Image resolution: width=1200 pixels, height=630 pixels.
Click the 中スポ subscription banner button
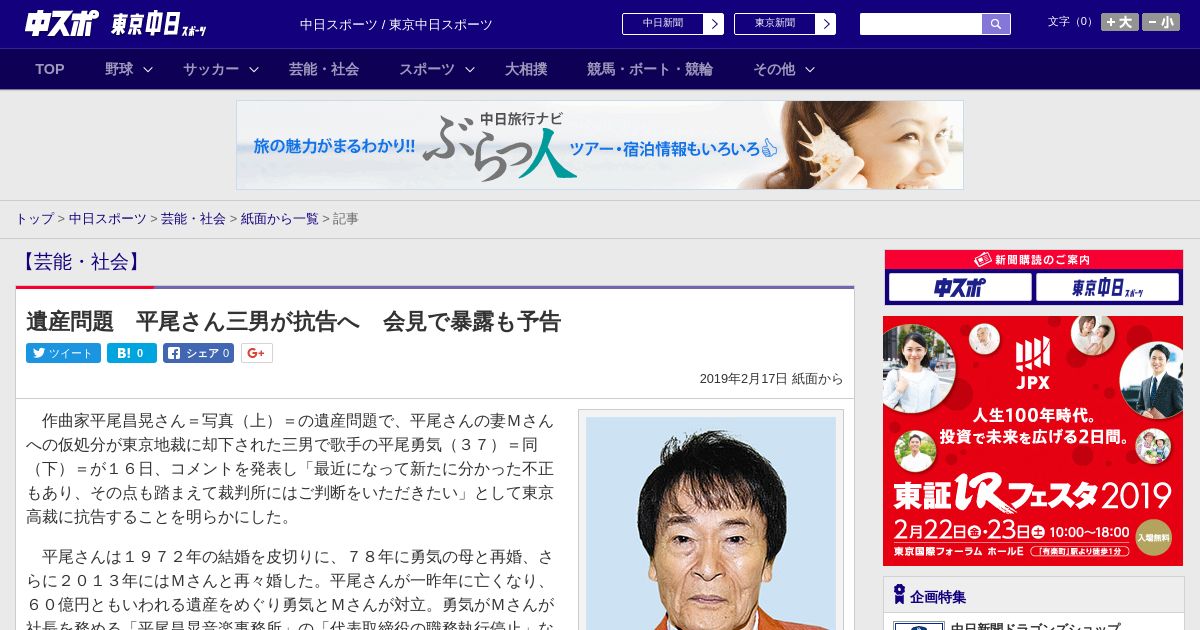[959, 288]
